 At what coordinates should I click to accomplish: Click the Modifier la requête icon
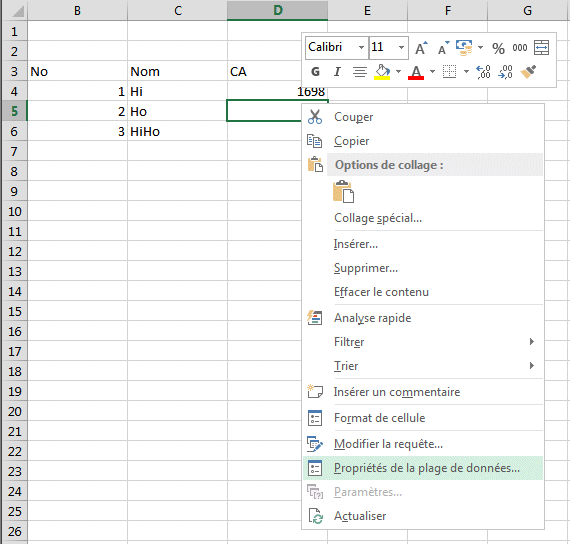pos(315,444)
